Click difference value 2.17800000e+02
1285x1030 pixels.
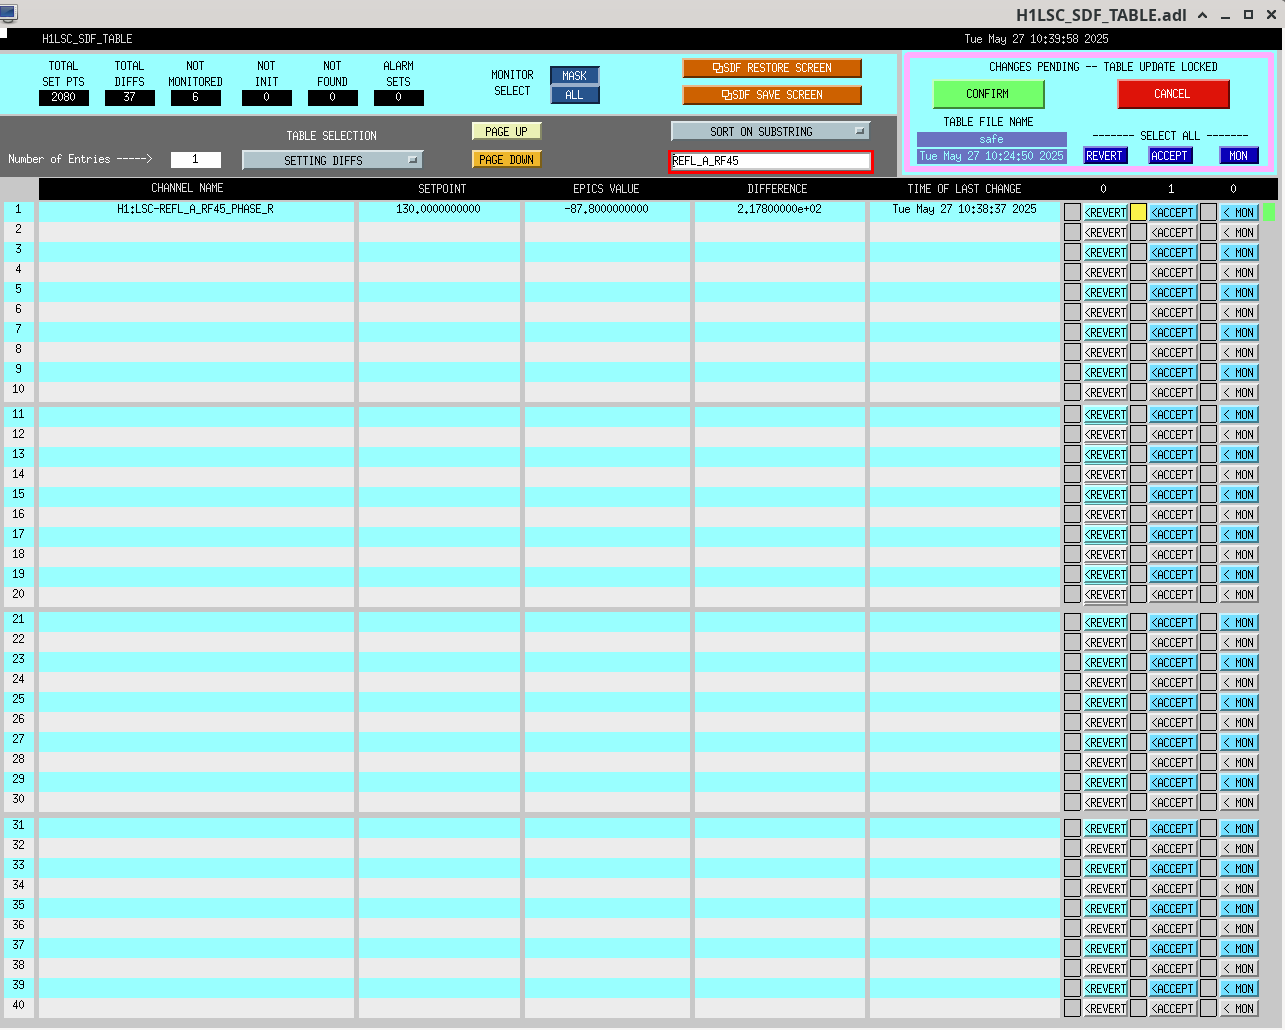(x=779, y=209)
